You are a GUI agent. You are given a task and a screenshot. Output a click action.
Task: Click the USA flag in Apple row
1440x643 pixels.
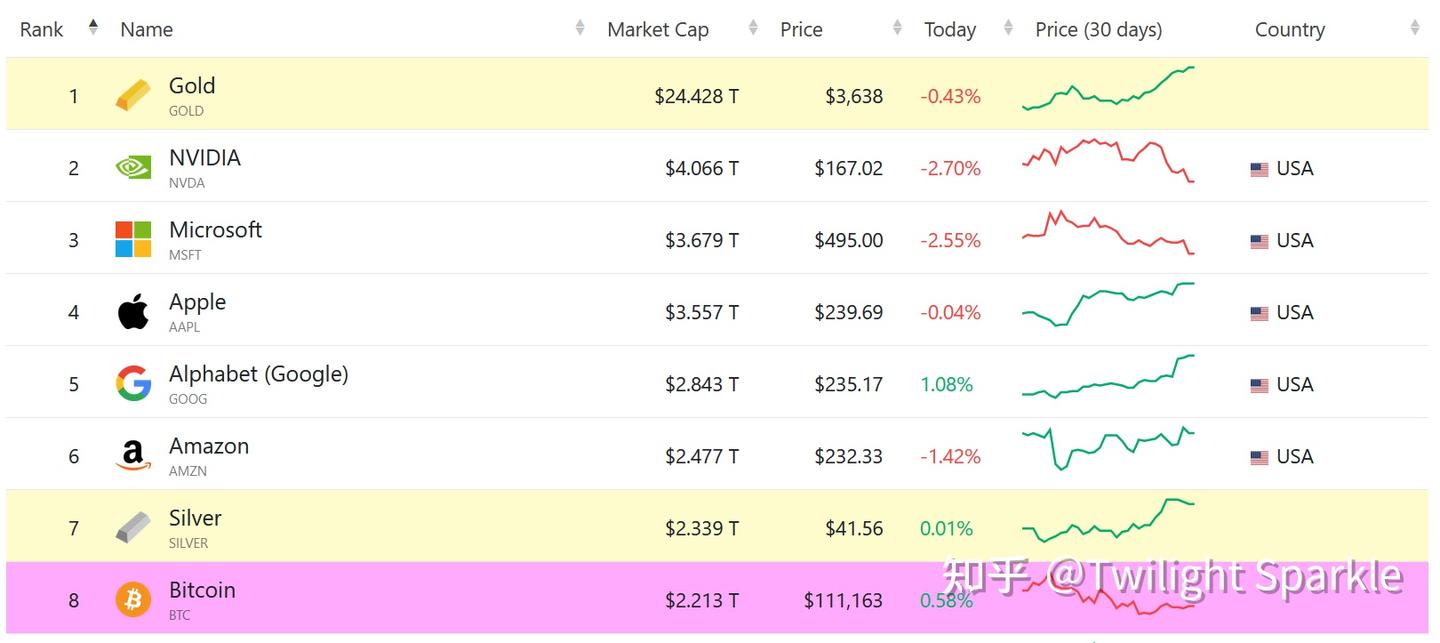[1259, 313]
